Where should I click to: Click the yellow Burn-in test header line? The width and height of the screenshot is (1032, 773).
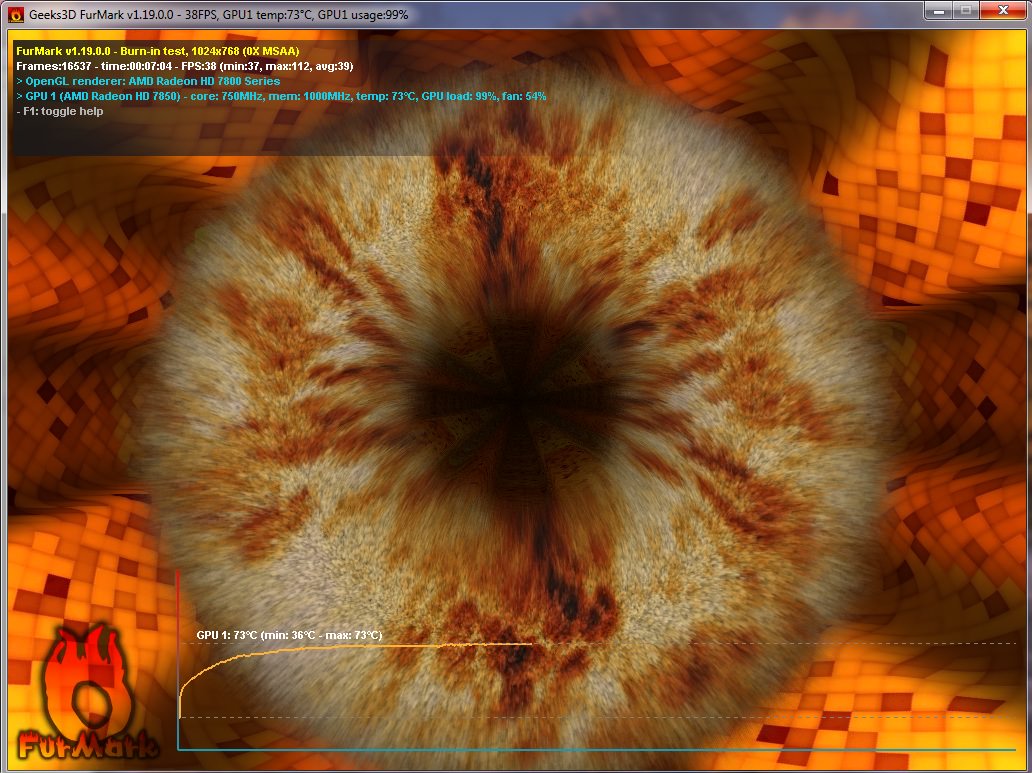click(158, 50)
